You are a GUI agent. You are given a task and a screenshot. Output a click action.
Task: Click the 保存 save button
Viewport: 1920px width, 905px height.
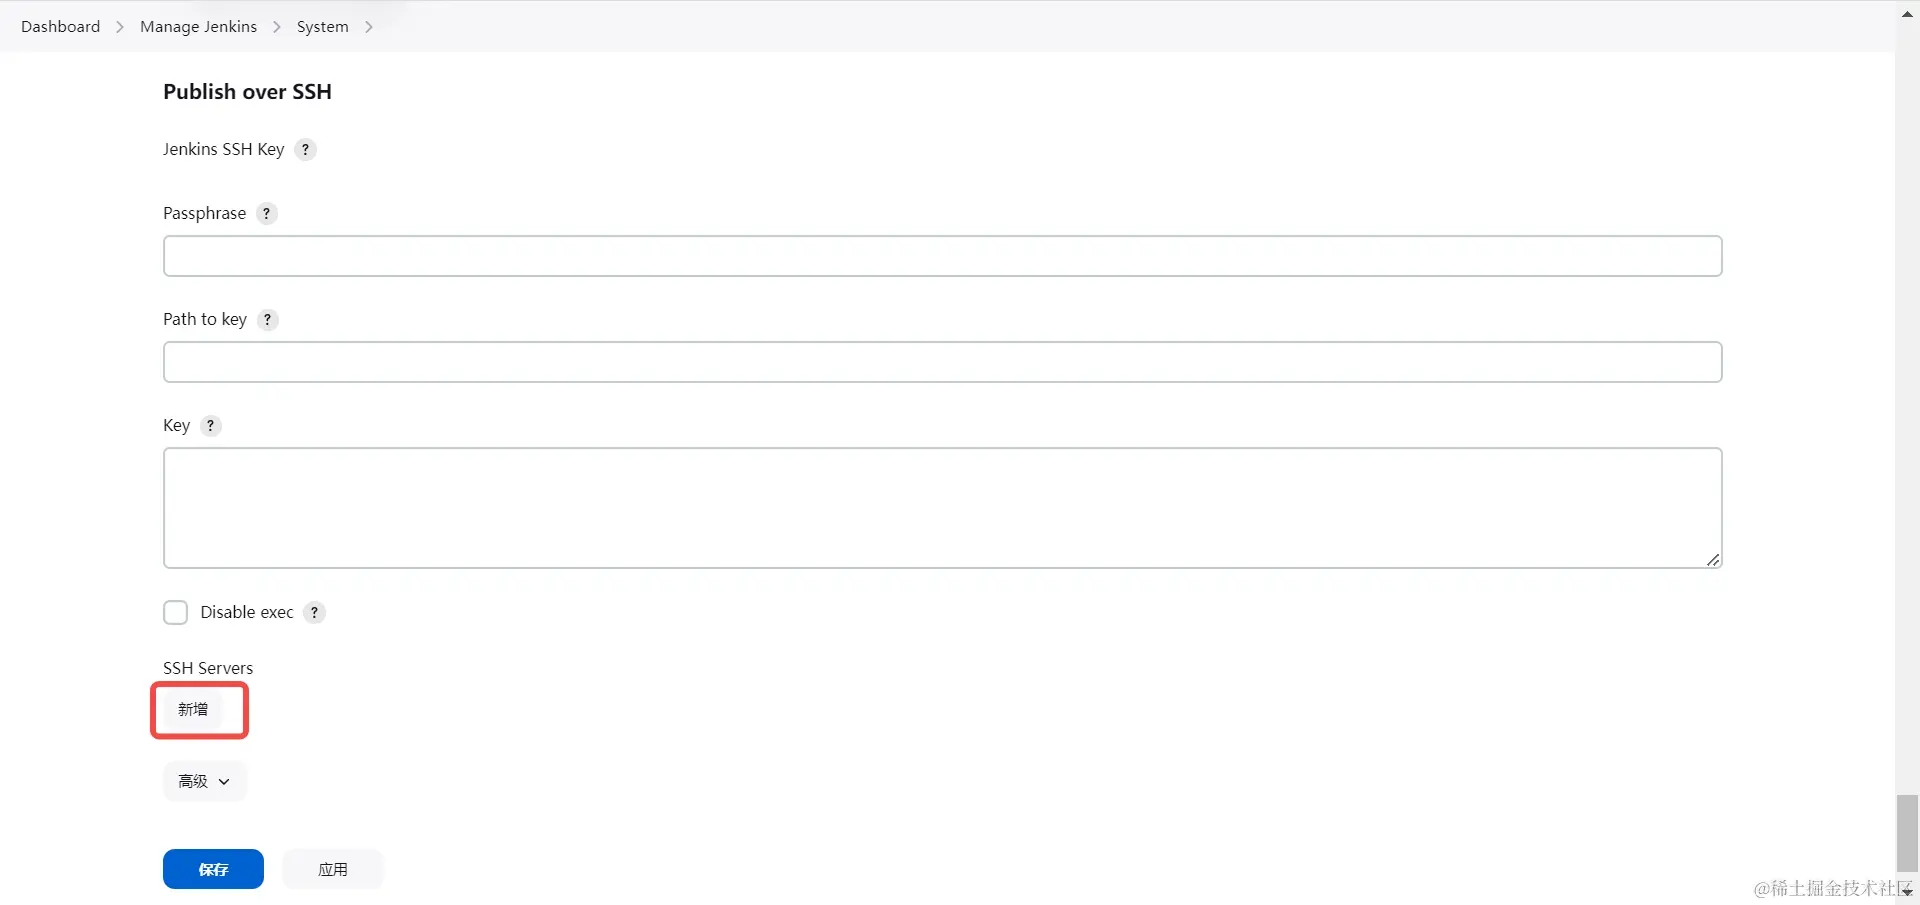point(213,869)
